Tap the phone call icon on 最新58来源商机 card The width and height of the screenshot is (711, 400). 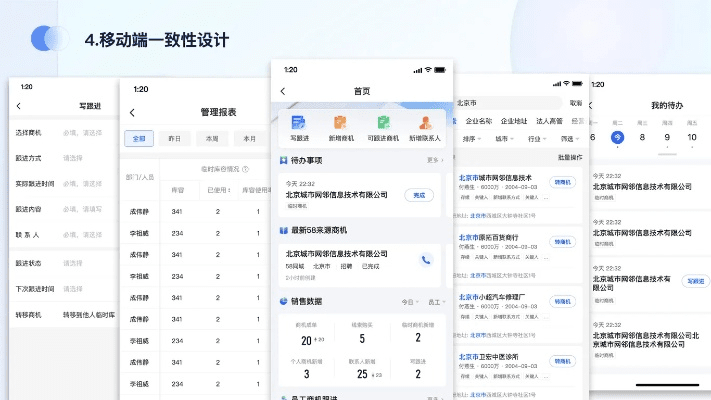(x=426, y=260)
